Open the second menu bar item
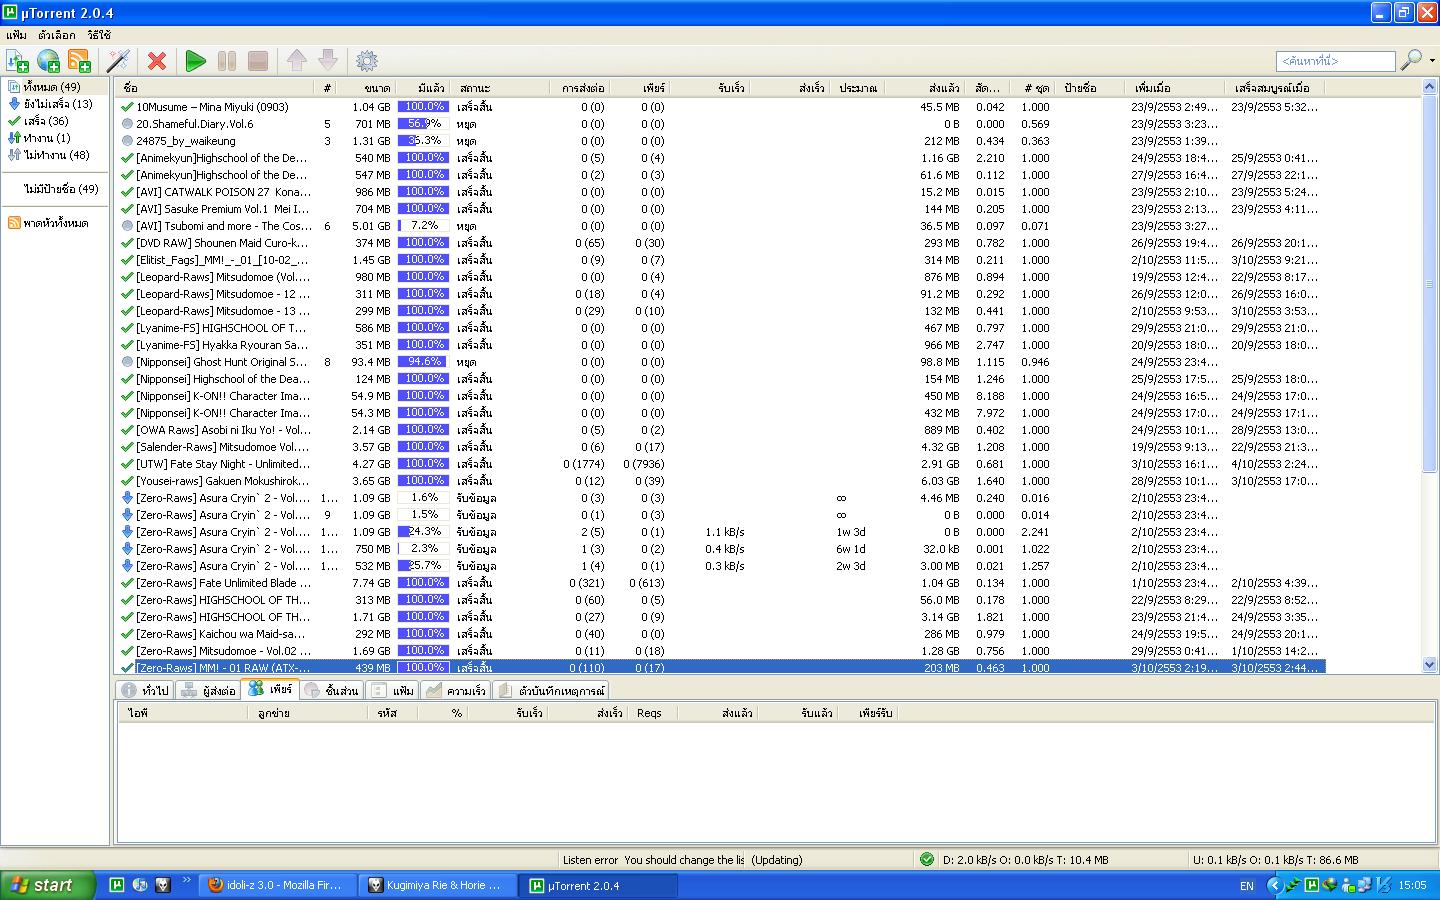The image size is (1440, 900). 57,35
